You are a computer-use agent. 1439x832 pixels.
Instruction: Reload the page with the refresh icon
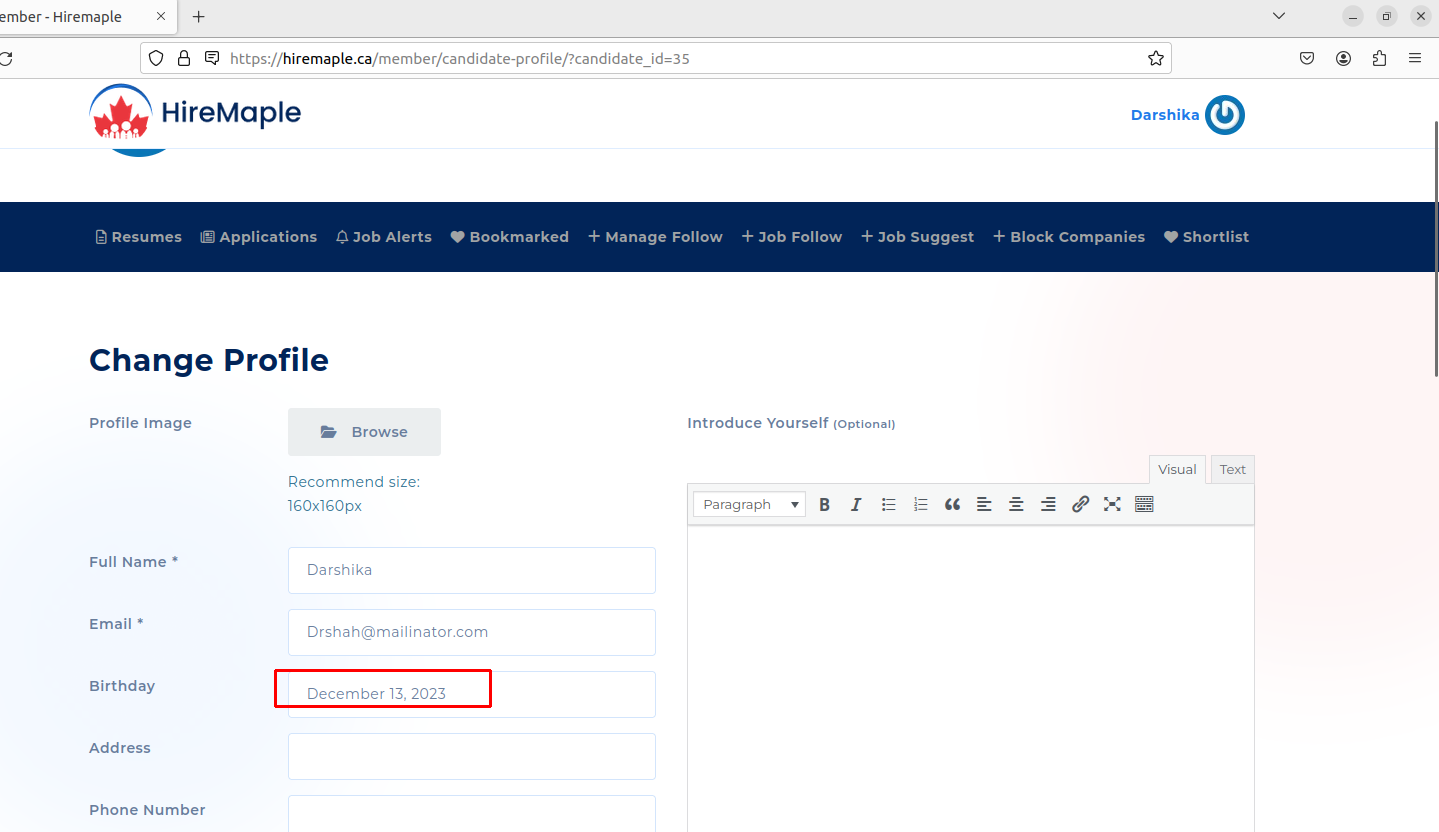(x=5, y=59)
